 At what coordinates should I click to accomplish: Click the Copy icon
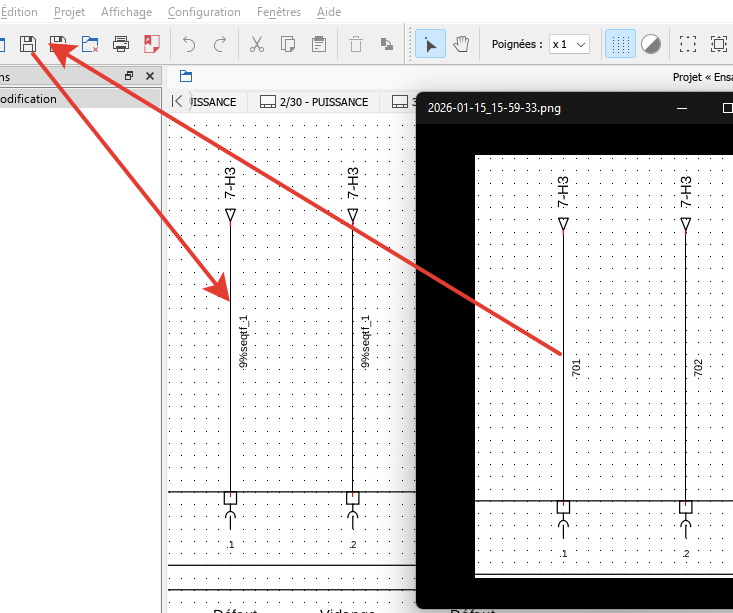click(x=288, y=44)
